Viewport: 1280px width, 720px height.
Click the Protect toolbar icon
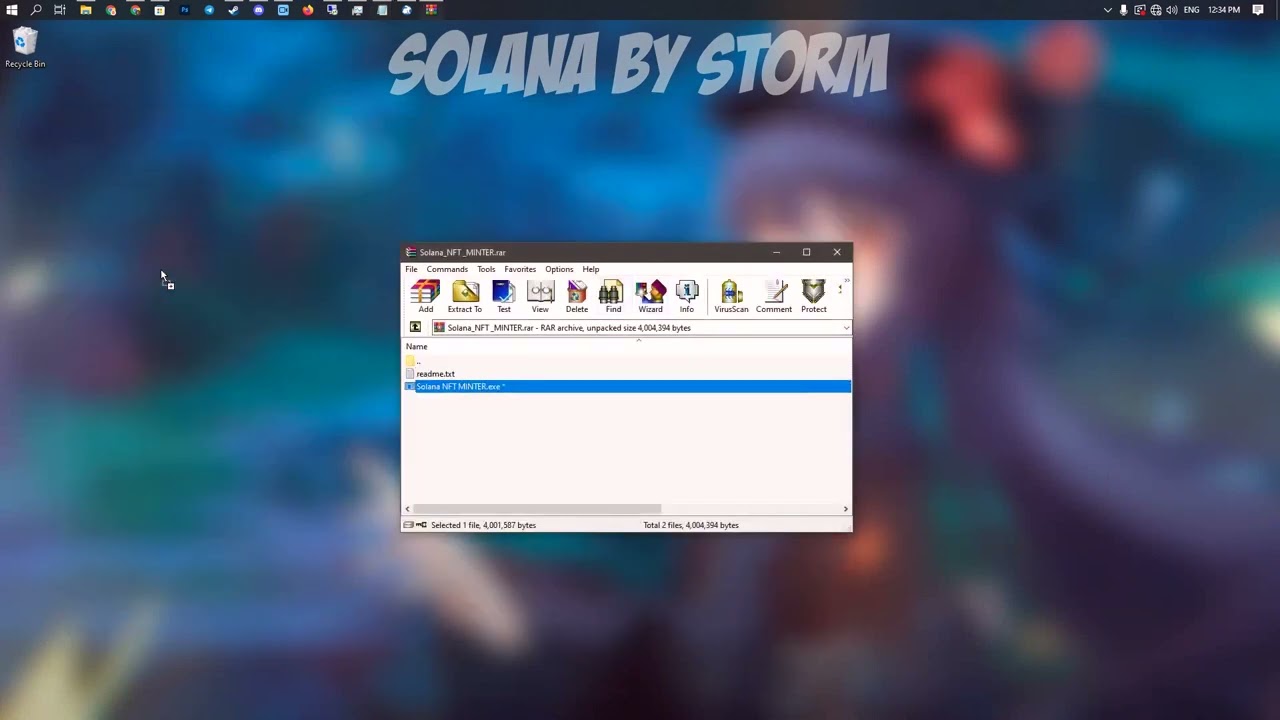pos(814,296)
